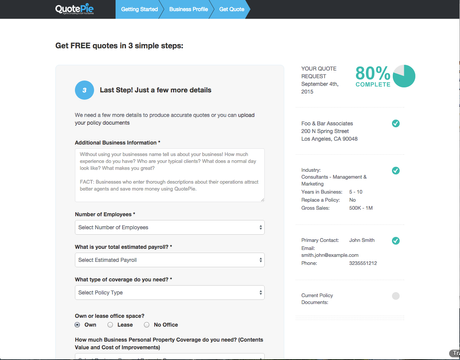Select the Lease radio button

click(110, 325)
